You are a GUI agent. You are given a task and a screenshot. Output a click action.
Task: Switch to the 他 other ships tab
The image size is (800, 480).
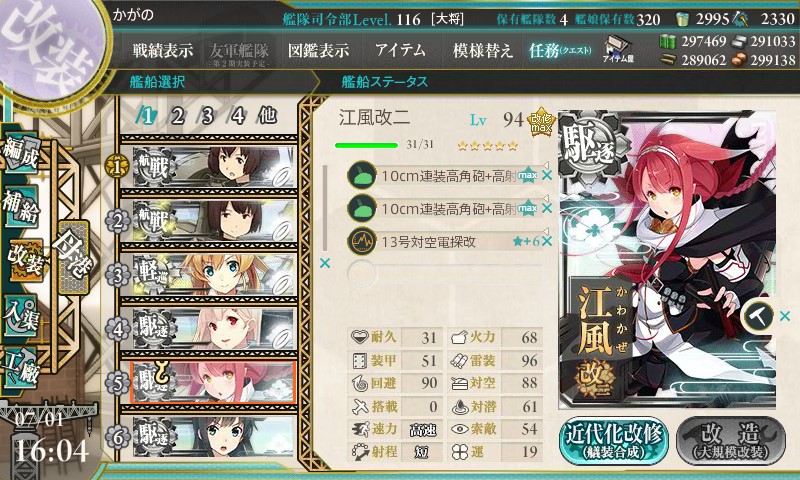pos(267,116)
